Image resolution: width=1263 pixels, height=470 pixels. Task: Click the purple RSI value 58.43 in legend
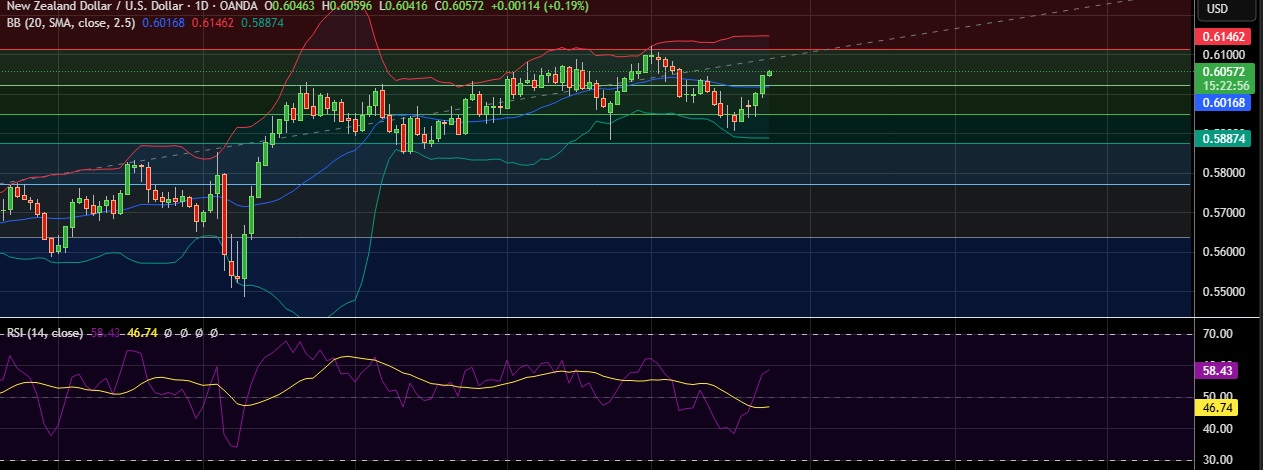pos(107,332)
